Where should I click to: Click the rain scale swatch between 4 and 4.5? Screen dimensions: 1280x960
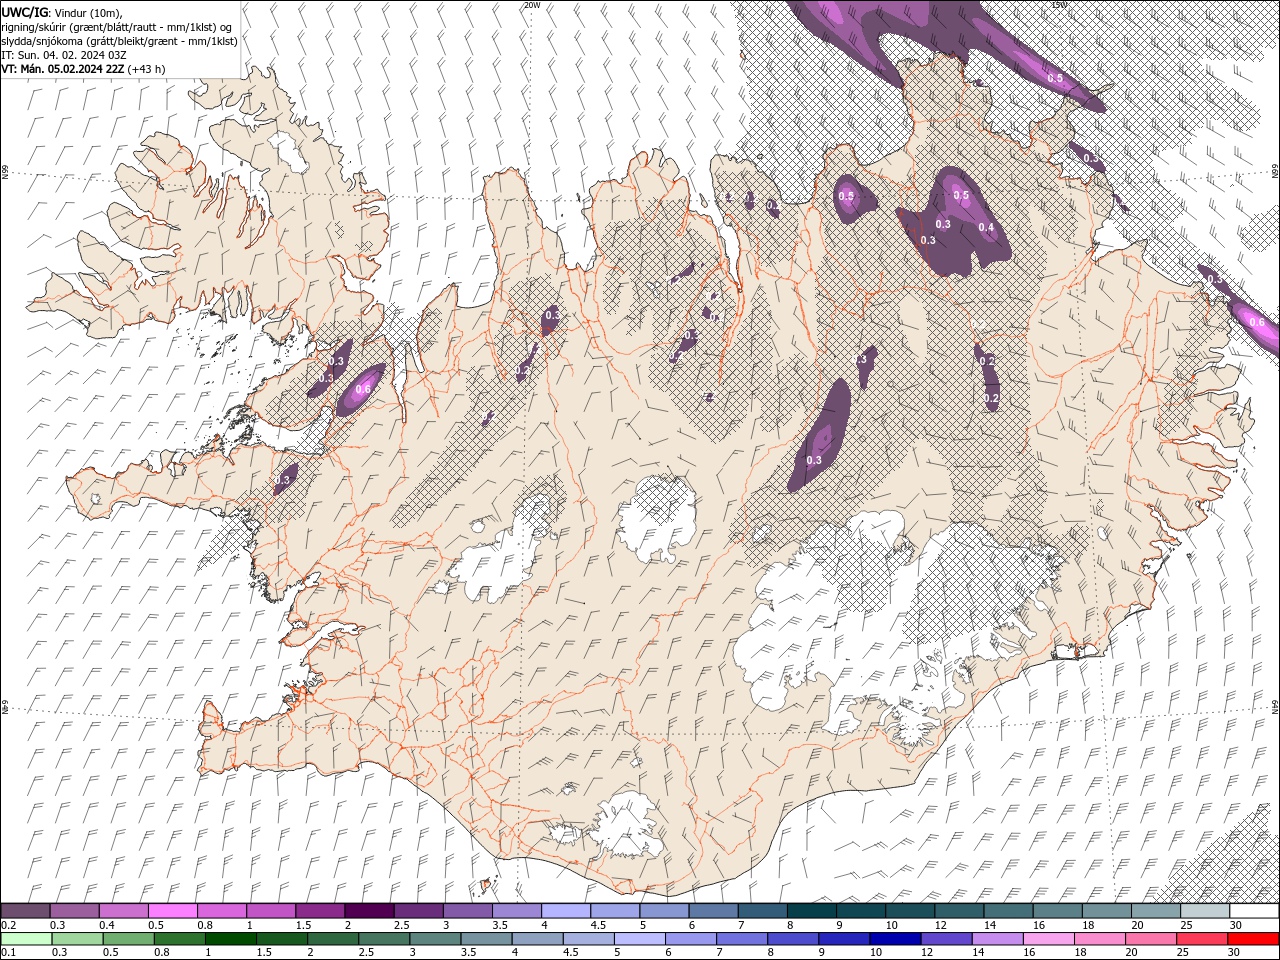pos(539,938)
